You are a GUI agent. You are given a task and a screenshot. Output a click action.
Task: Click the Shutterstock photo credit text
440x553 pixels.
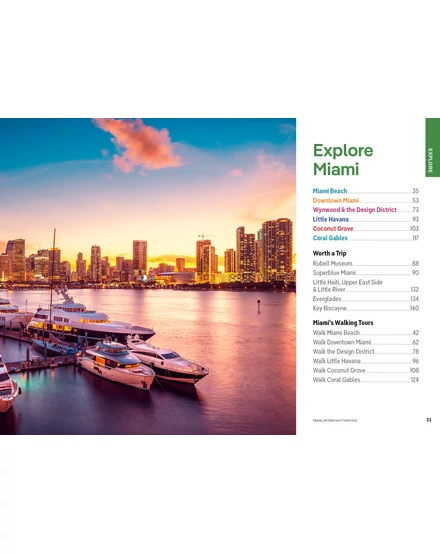coord(335,420)
